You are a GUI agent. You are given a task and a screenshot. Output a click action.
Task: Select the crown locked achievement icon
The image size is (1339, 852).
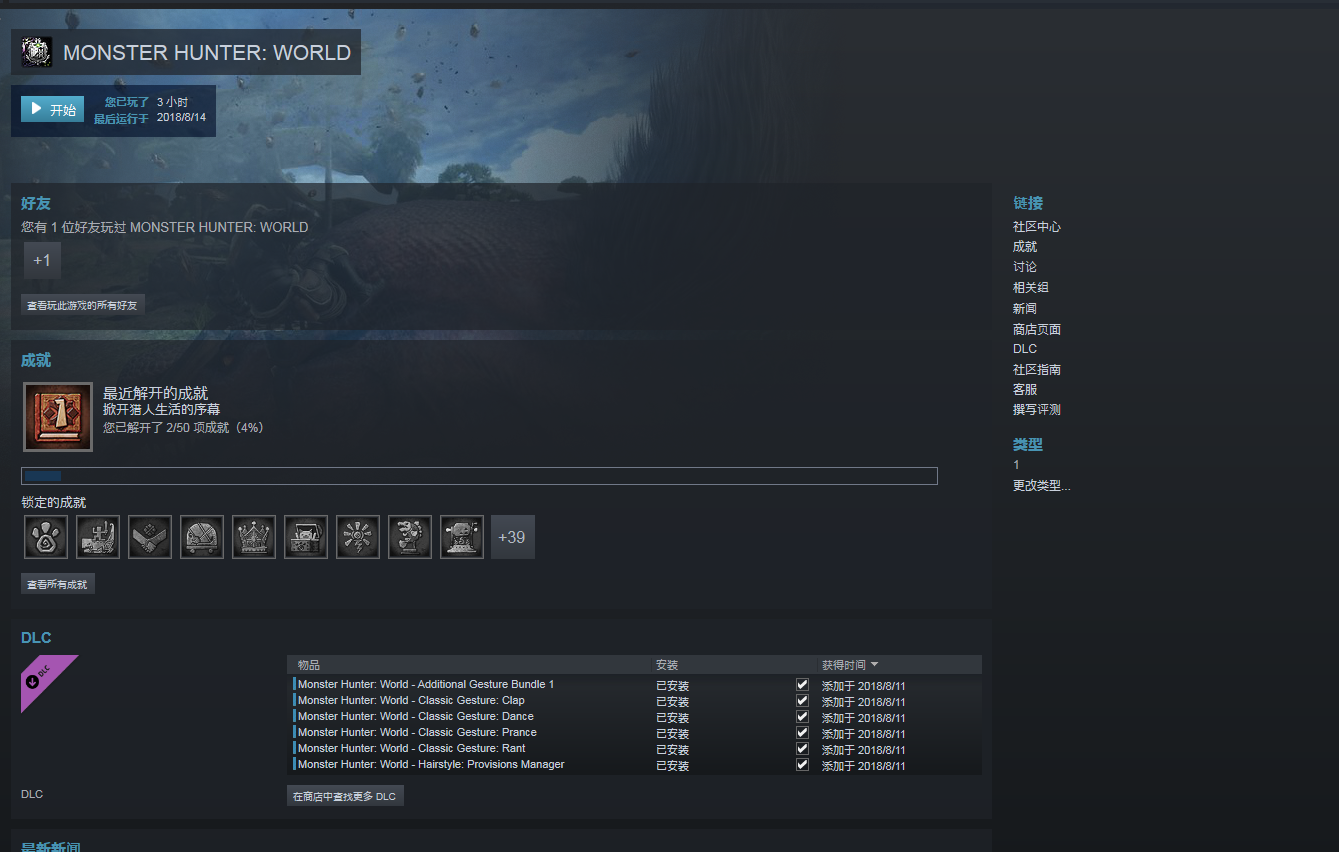(x=254, y=537)
